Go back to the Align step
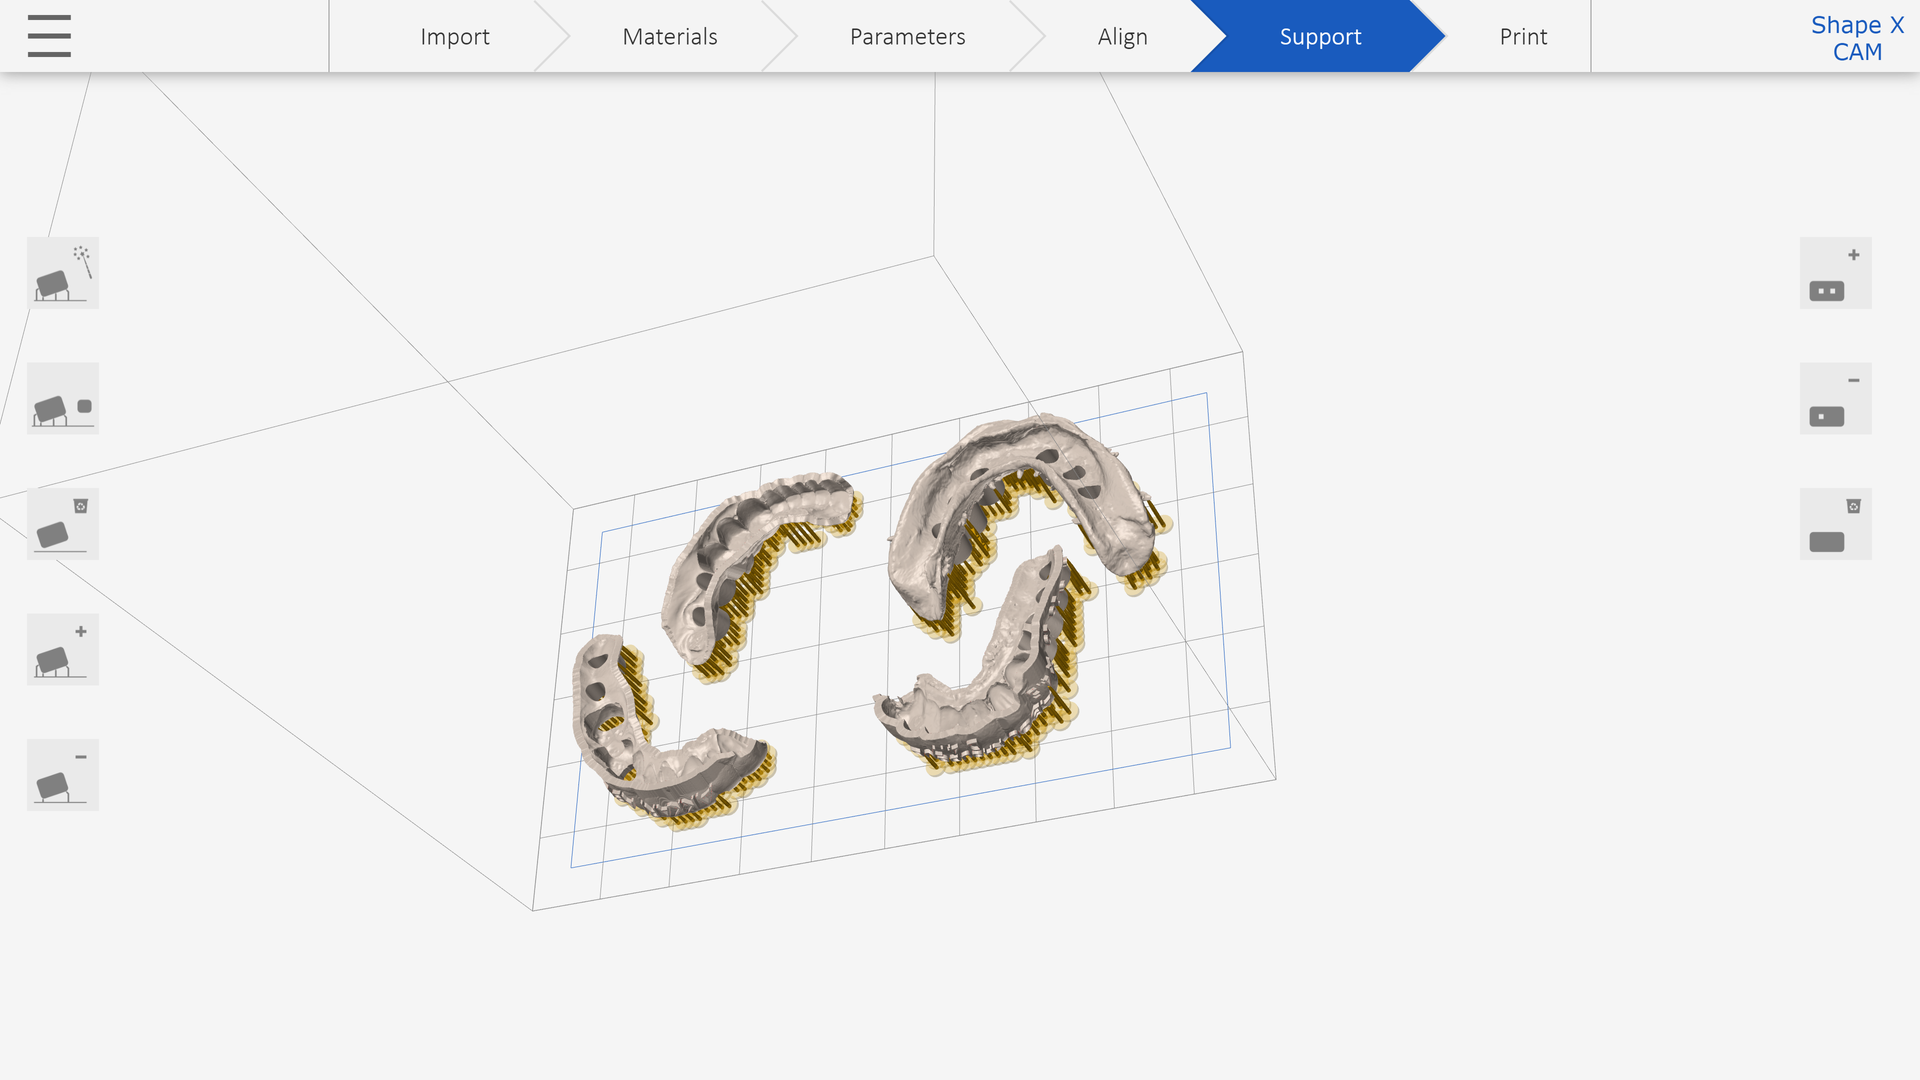The image size is (1920, 1080). click(1122, 37)
